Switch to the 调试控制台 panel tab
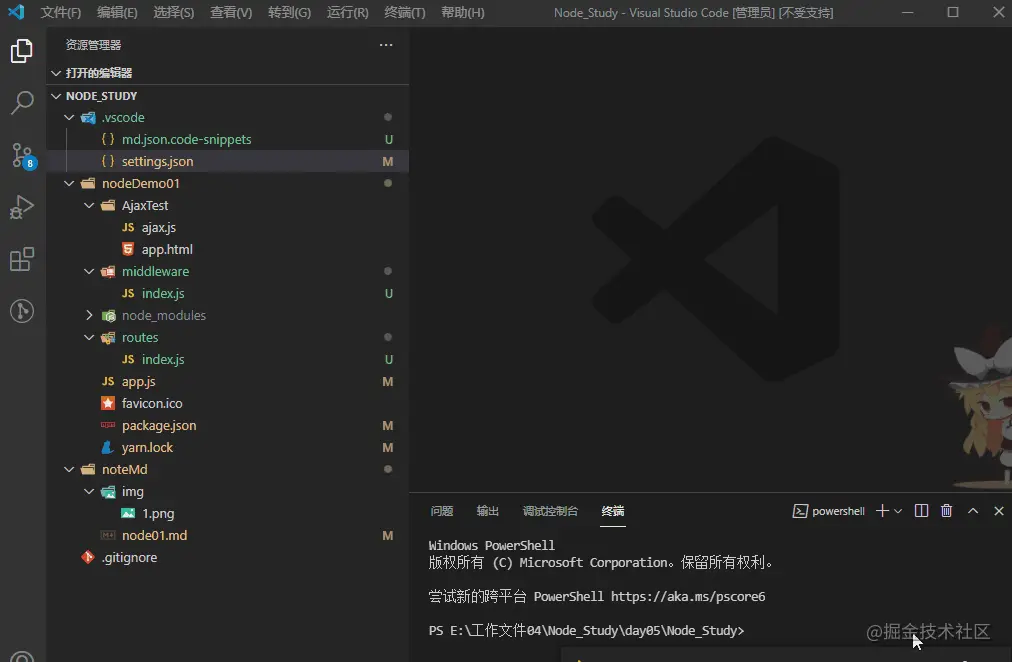The image size is (1012, 662). 550,511
